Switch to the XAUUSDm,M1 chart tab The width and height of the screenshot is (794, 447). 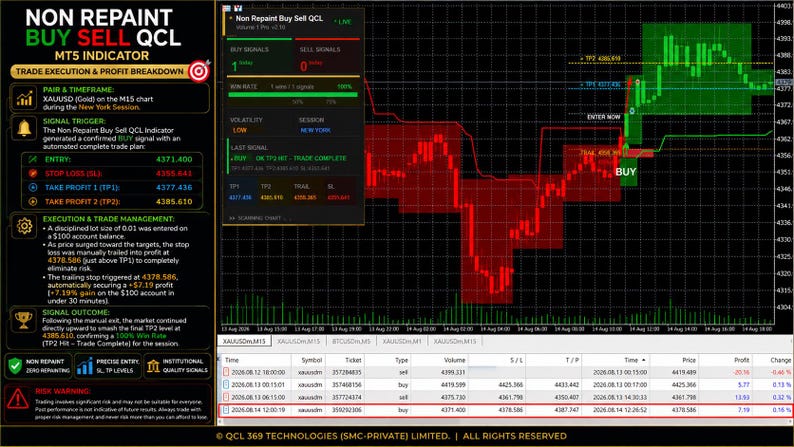(x=402, y=341)
